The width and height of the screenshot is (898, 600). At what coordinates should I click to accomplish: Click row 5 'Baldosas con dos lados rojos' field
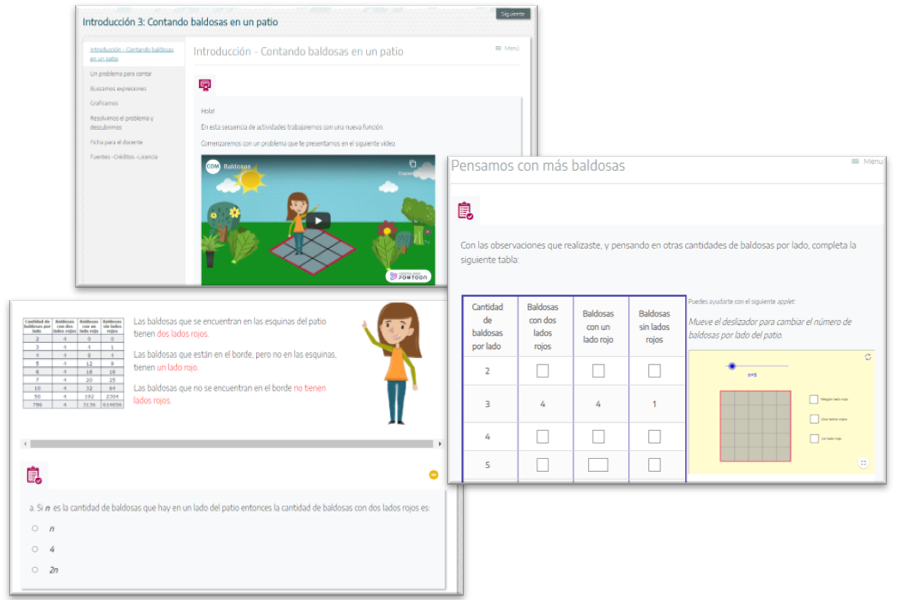click(x=542, y=465)
